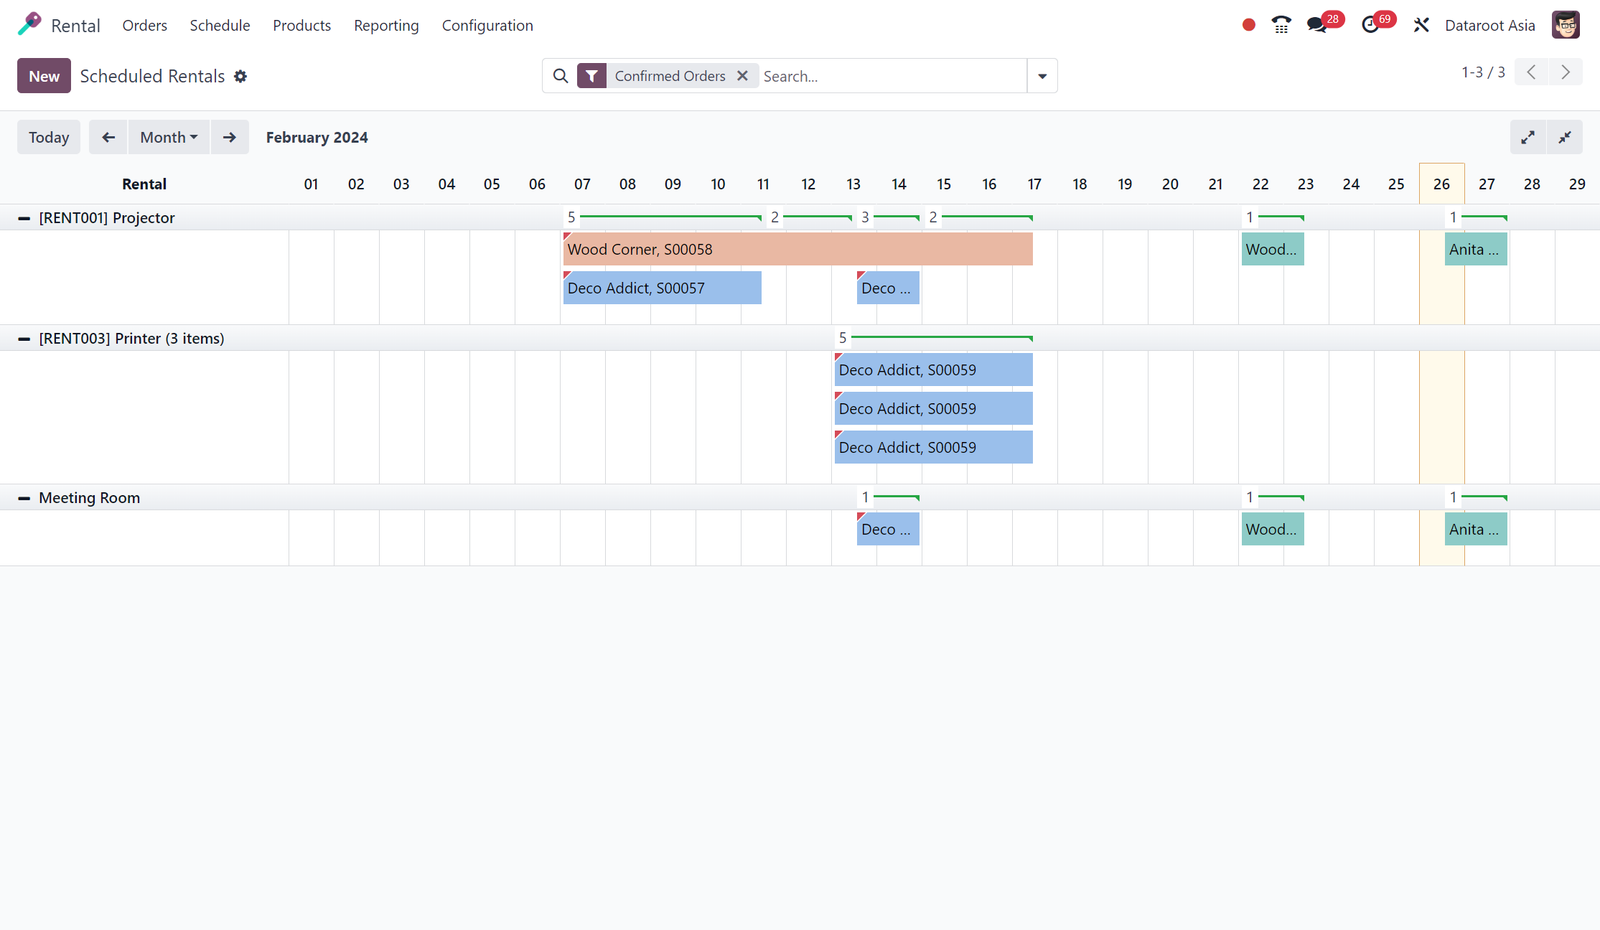Open conversations with 28 messages
The height and width of the screenshot is (930, 1600).
[x=1323, y=23]
